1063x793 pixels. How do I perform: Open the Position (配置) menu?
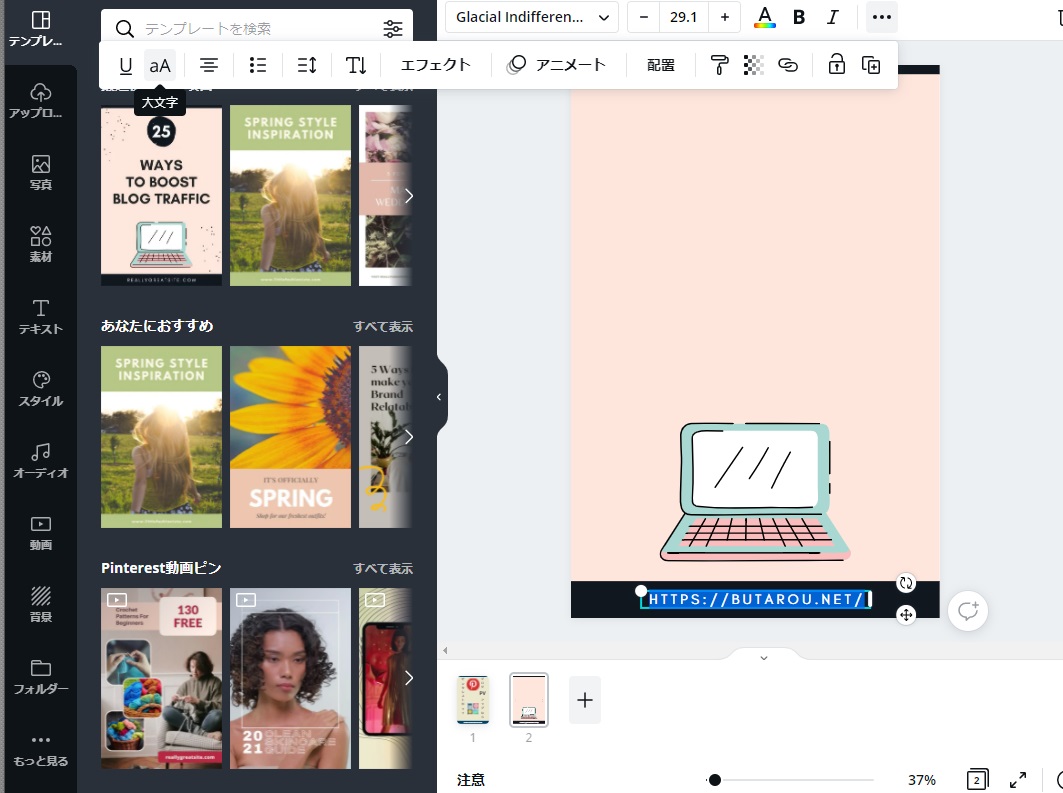[x=660, y=65]
